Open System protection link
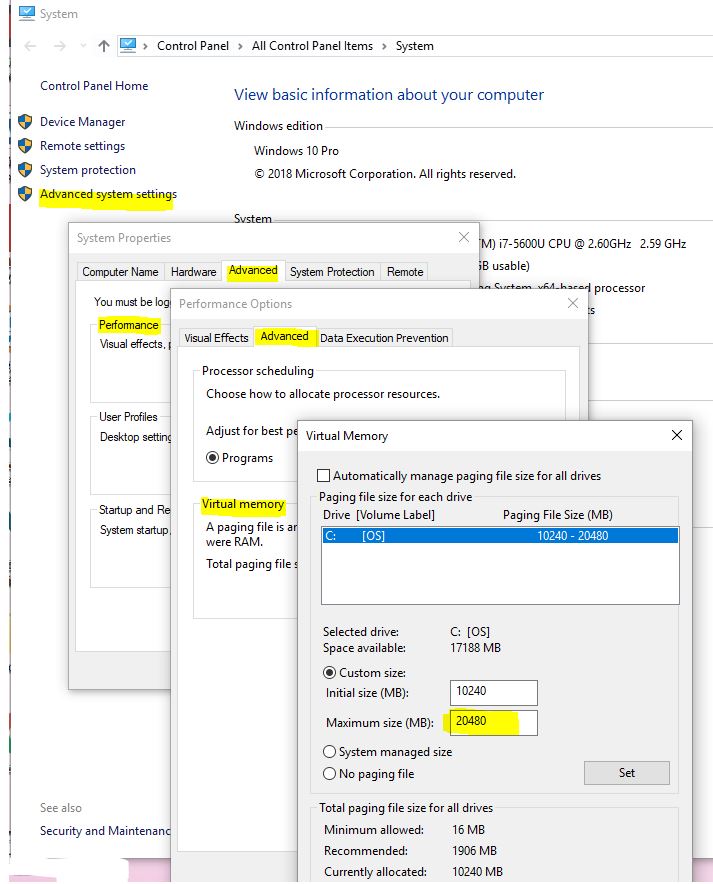713x884 pixels. pos(88,170)
